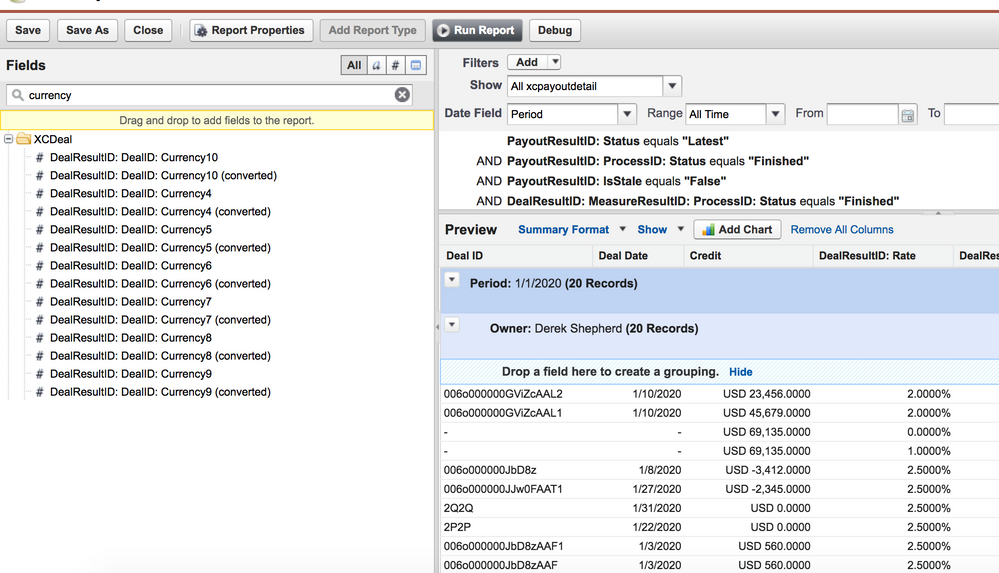This screenshot has height=573, width=999.
Task: Close the report builder
Action: [x=148, y=30]
